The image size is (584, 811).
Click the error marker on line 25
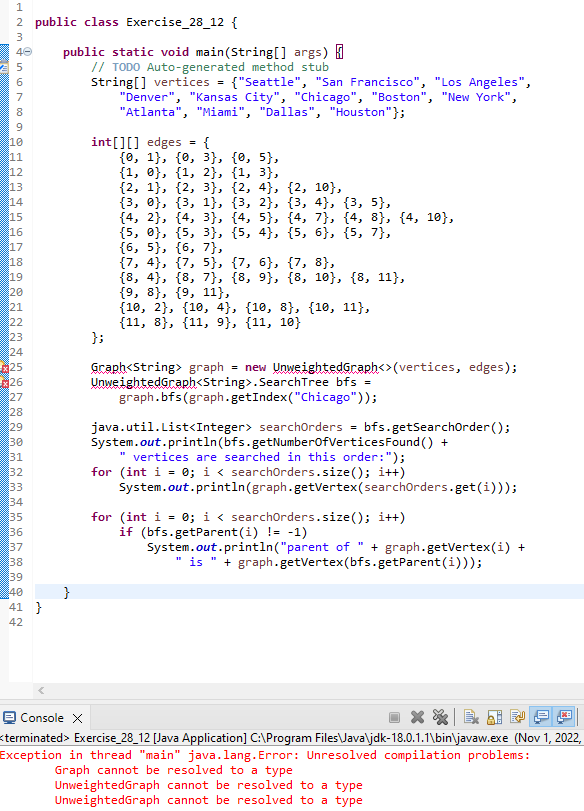(x=5, y=367)
